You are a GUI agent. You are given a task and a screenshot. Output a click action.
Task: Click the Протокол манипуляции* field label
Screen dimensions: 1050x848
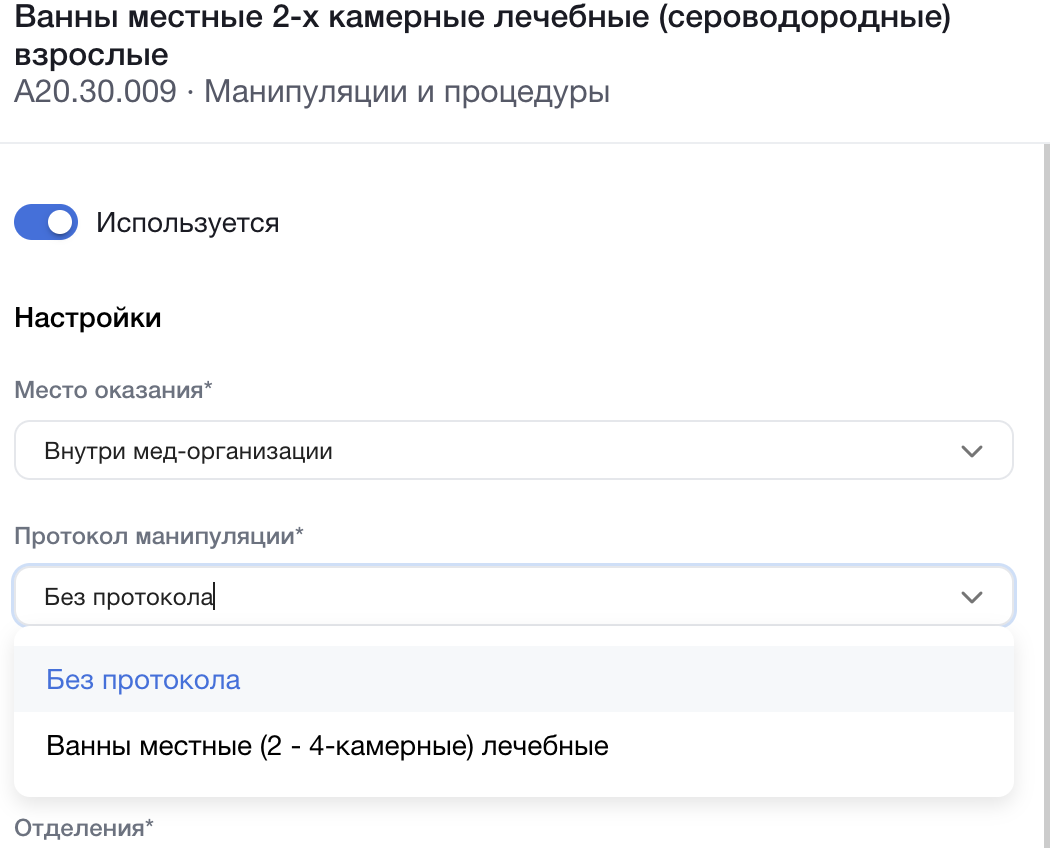[x=158, y=536]
